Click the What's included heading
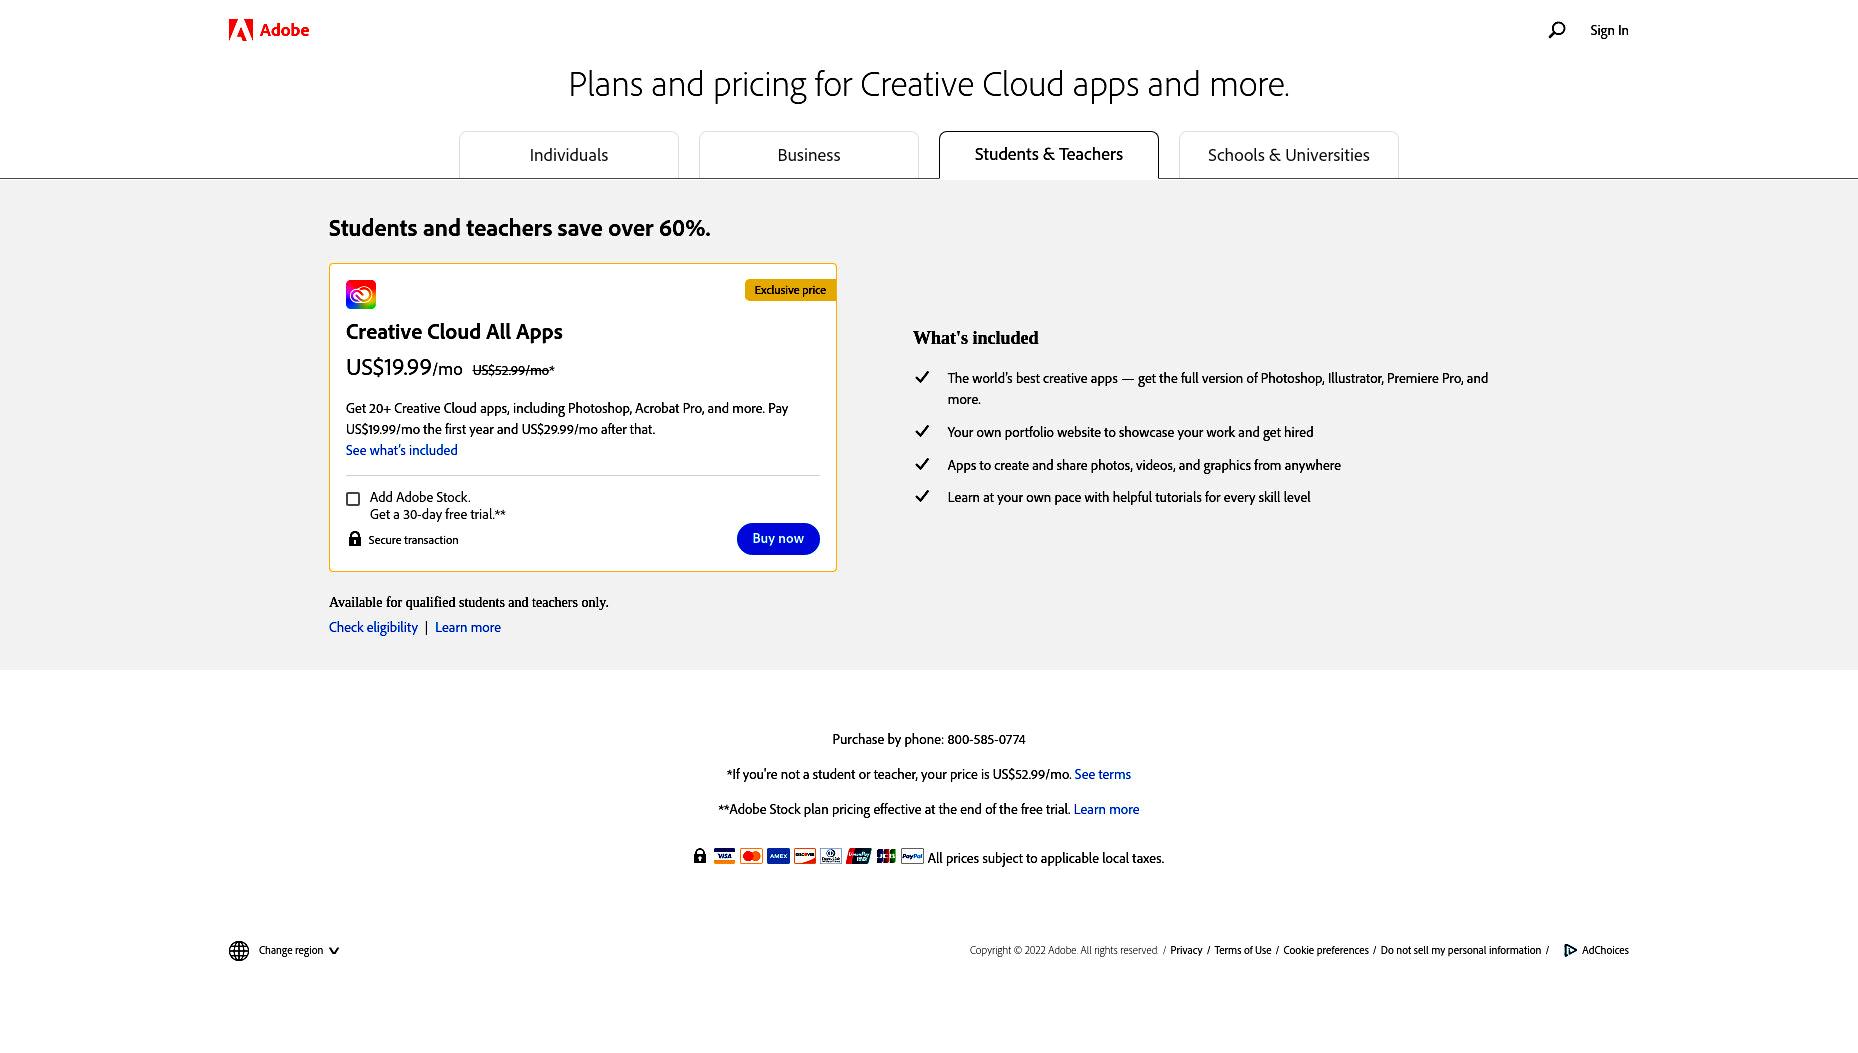1858x1053 pixels. 976,338
